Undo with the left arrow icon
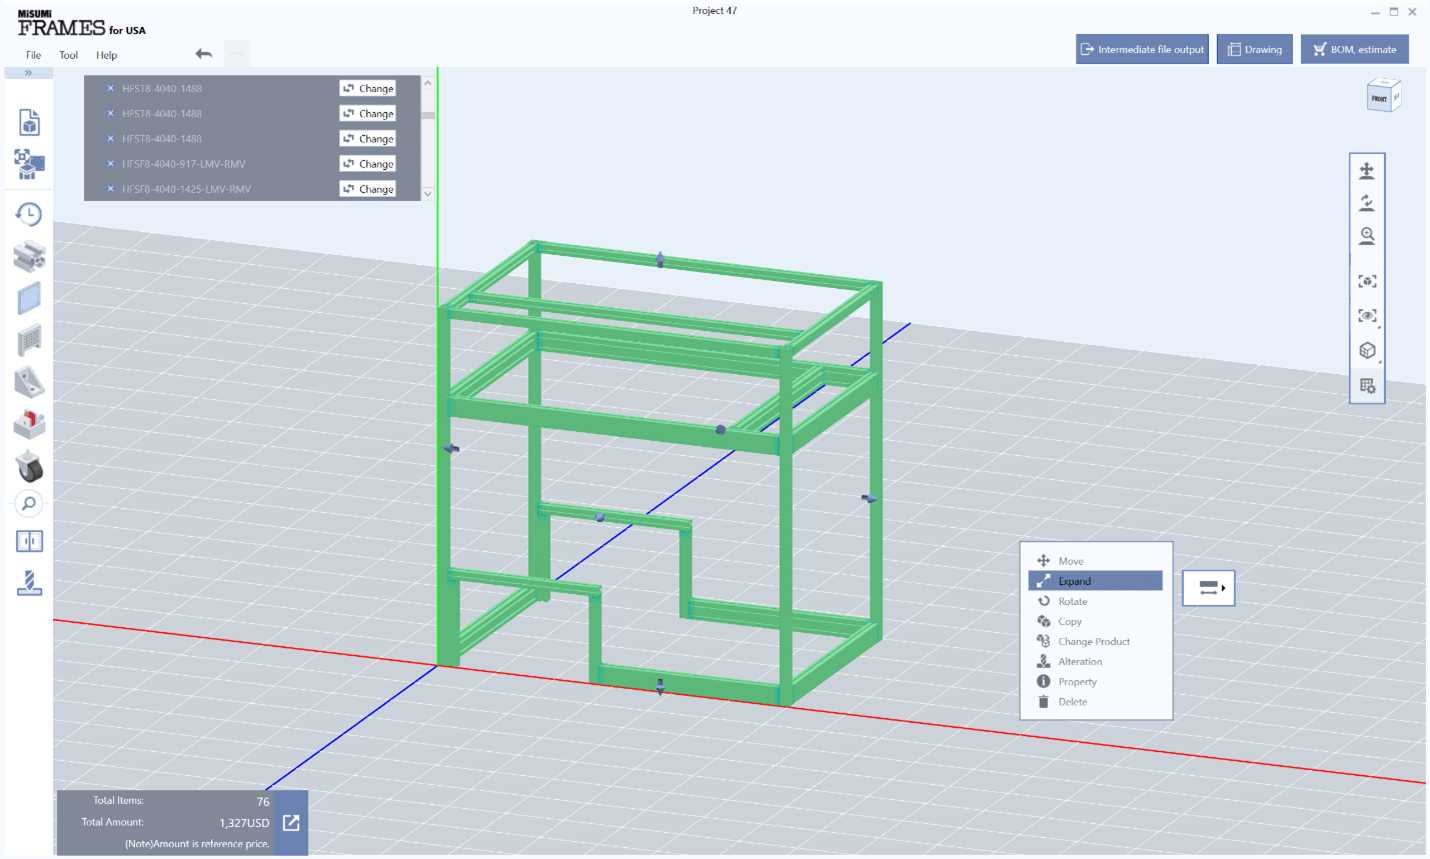 pyautogui.click(x=204, y=54)
